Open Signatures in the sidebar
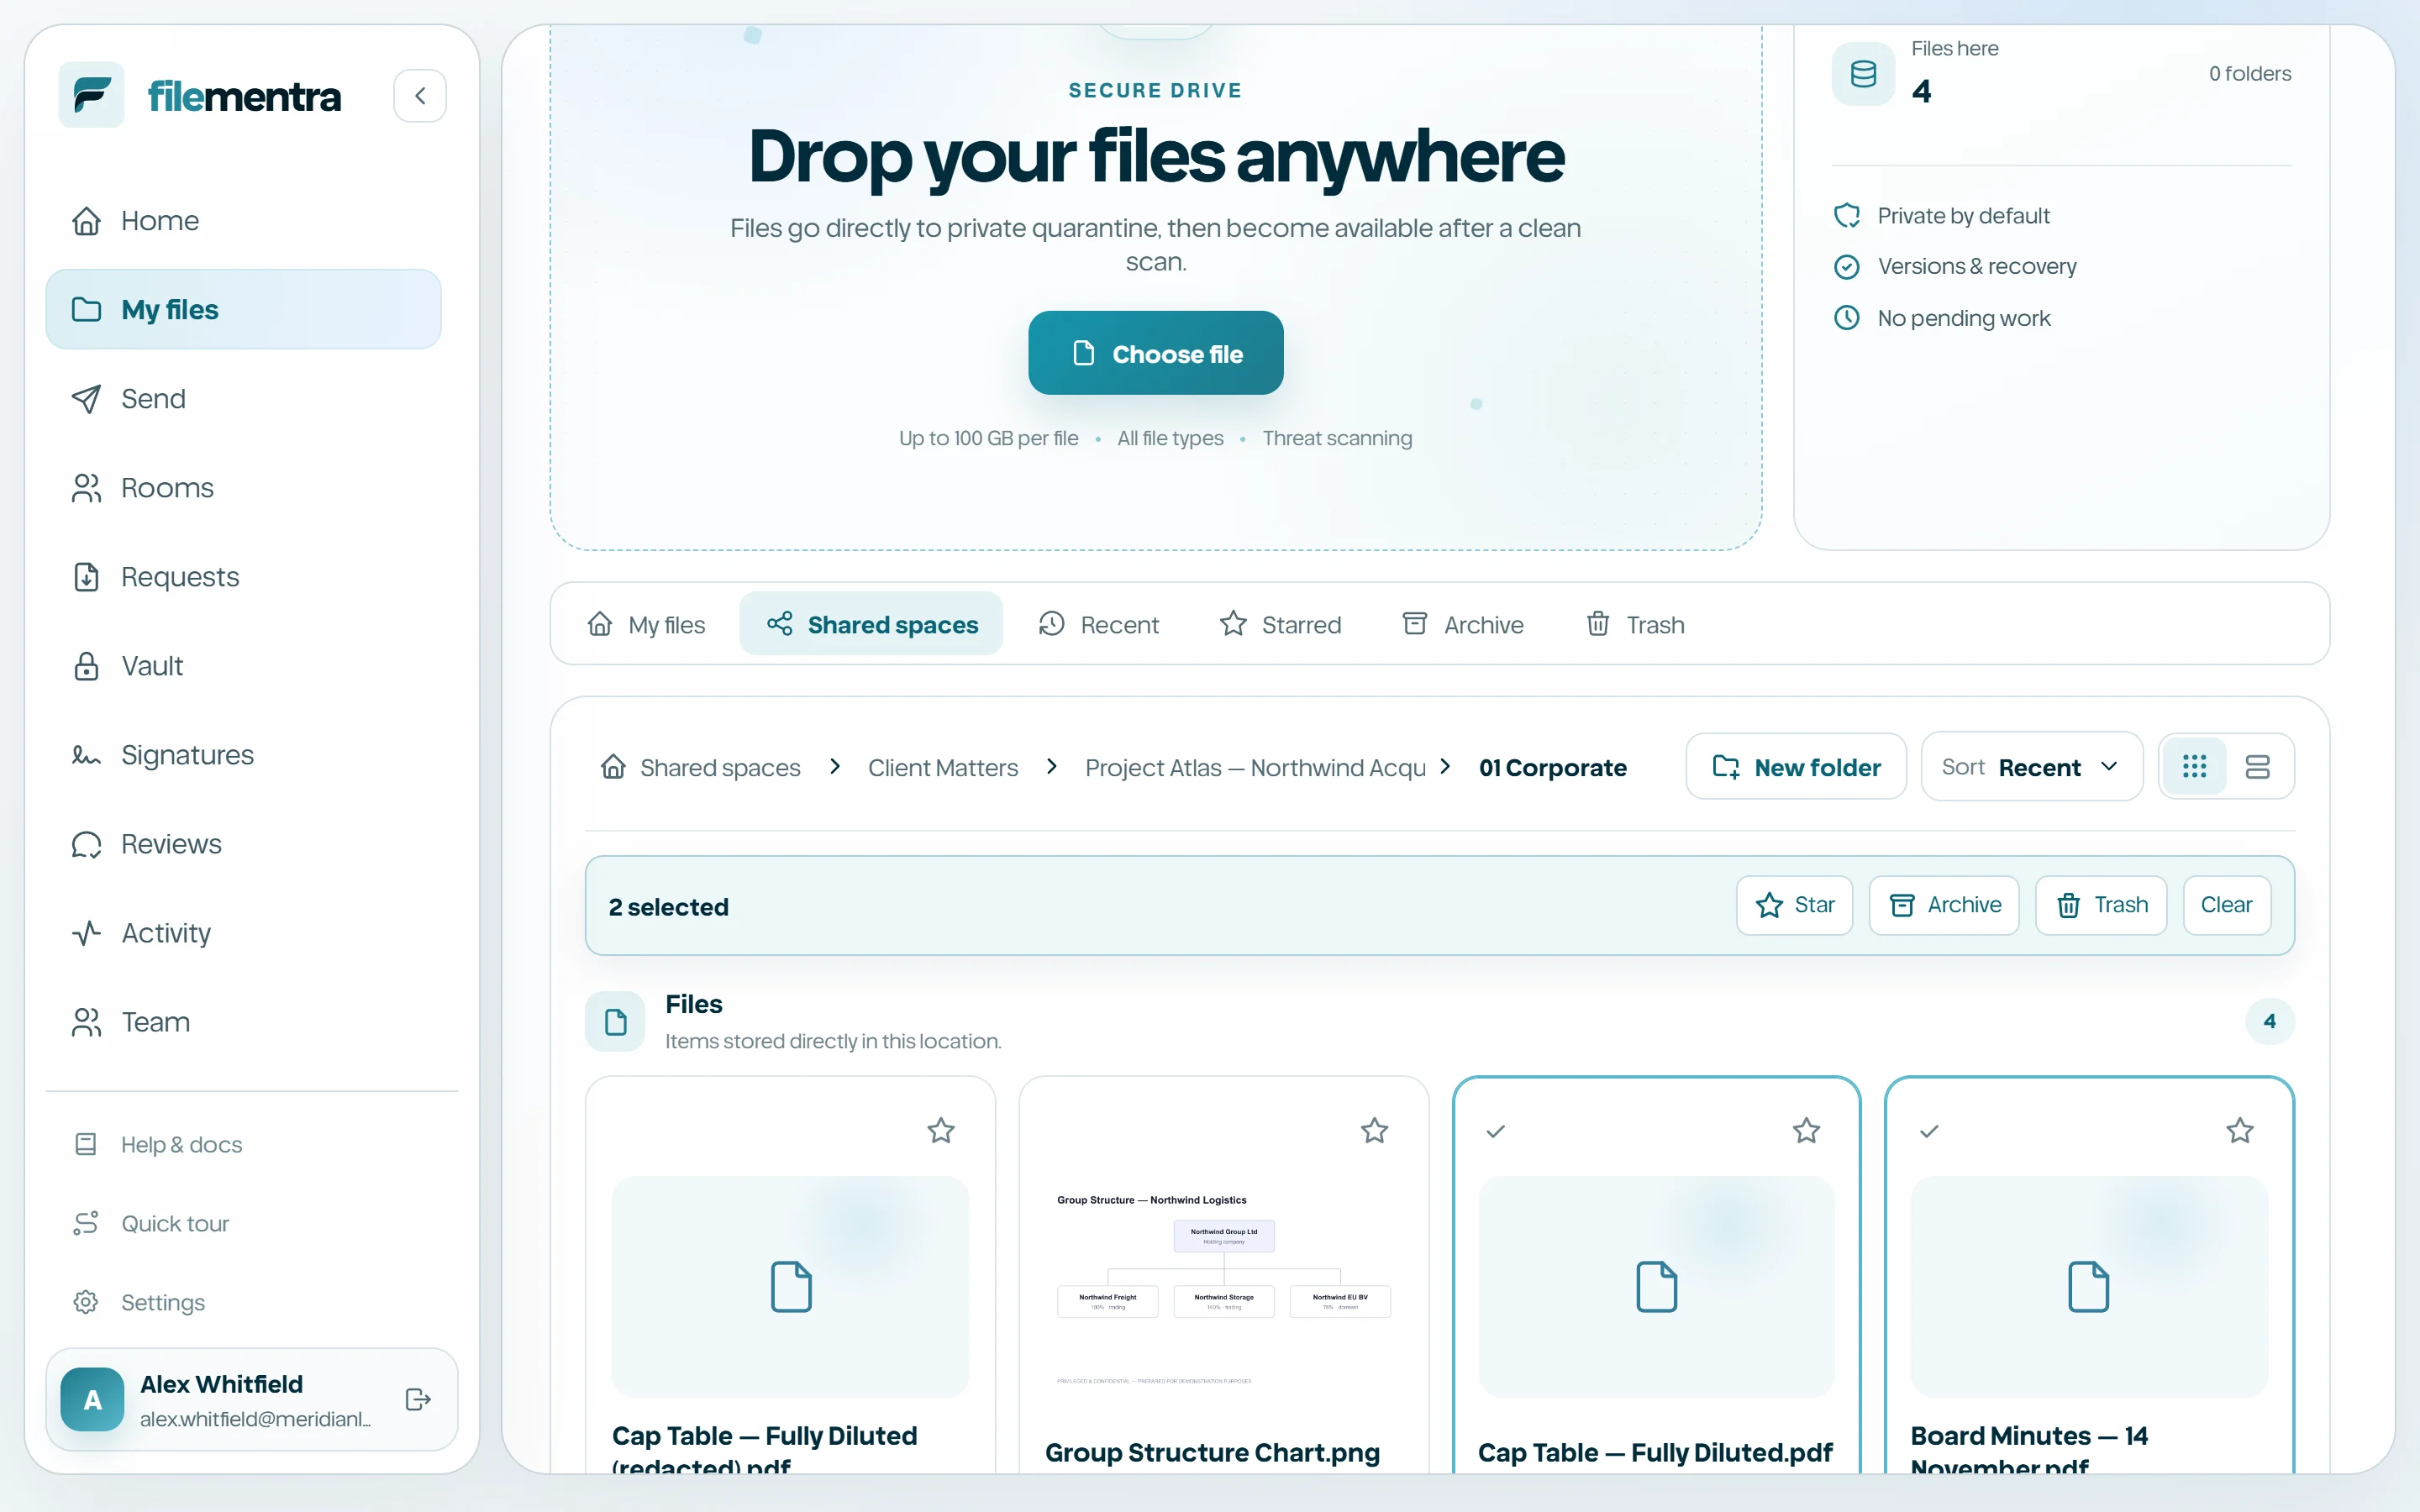Image resolution: width=2420 pixels, height=1512 pixels. (243, 755)
